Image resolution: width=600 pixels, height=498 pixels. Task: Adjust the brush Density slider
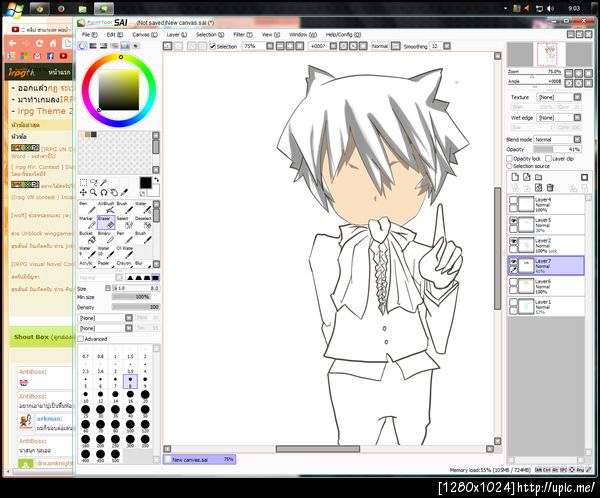136,307
